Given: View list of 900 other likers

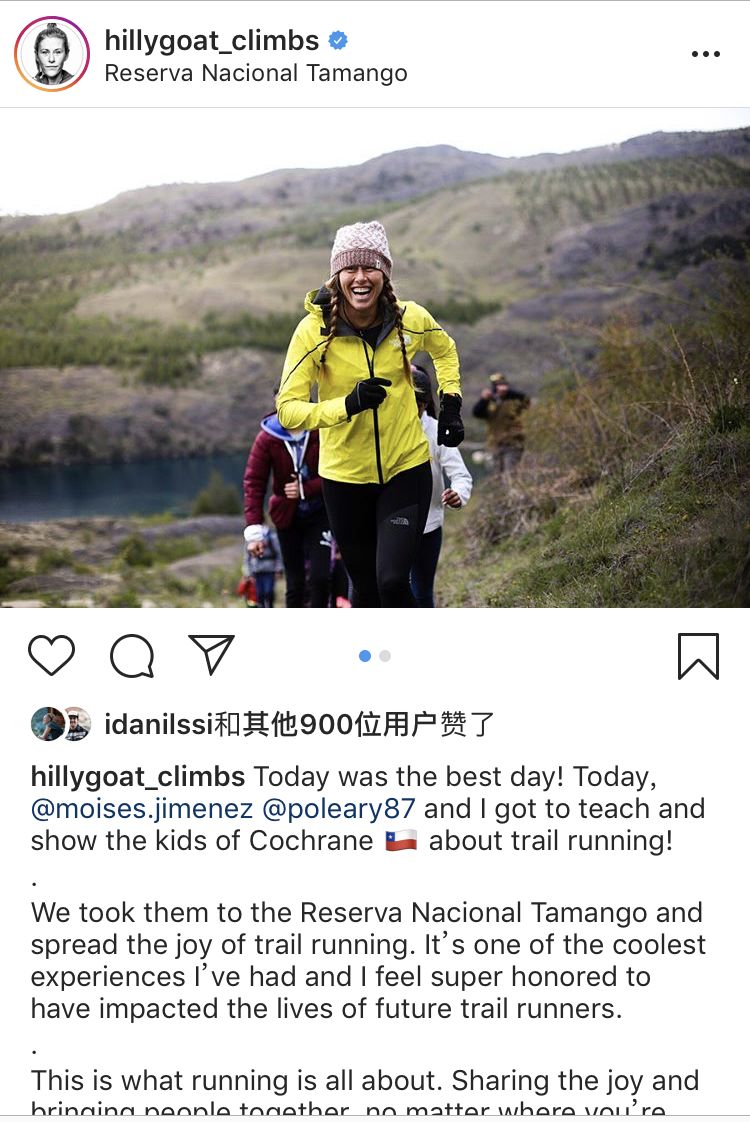Looking at the screenshot, I should pos(354,724).
